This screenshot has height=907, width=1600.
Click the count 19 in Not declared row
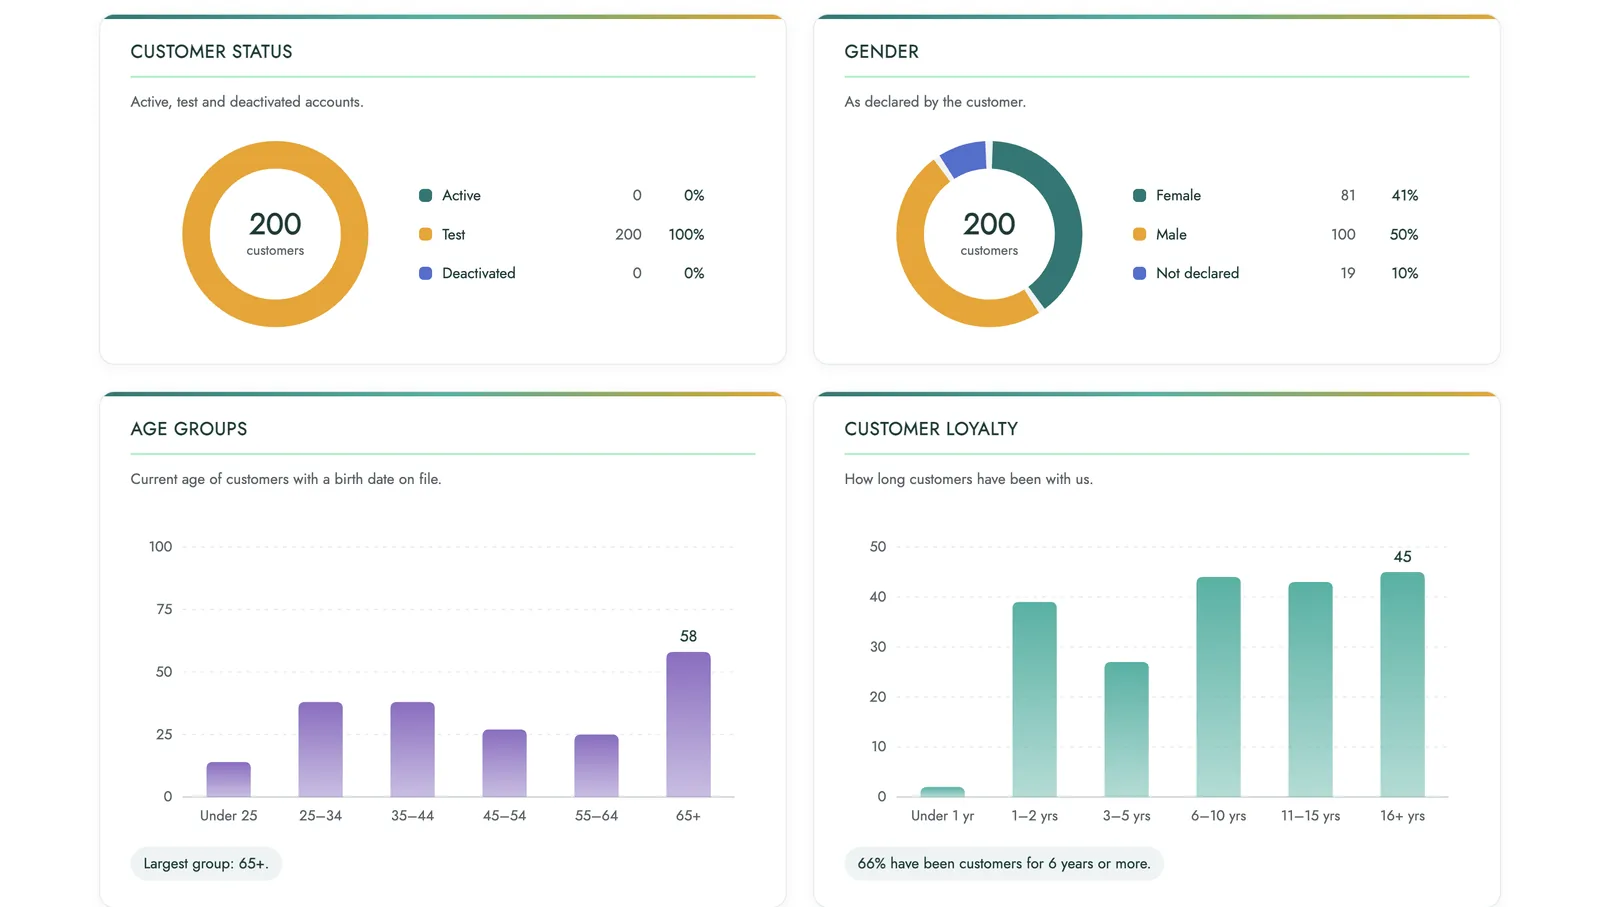point(1348,273)
